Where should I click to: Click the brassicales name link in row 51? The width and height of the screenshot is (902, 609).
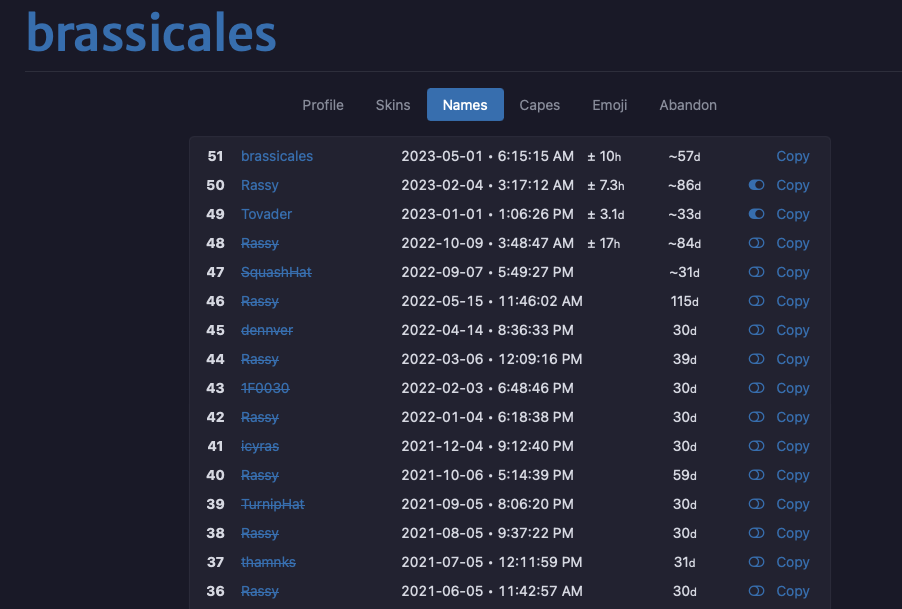(277, 156)
